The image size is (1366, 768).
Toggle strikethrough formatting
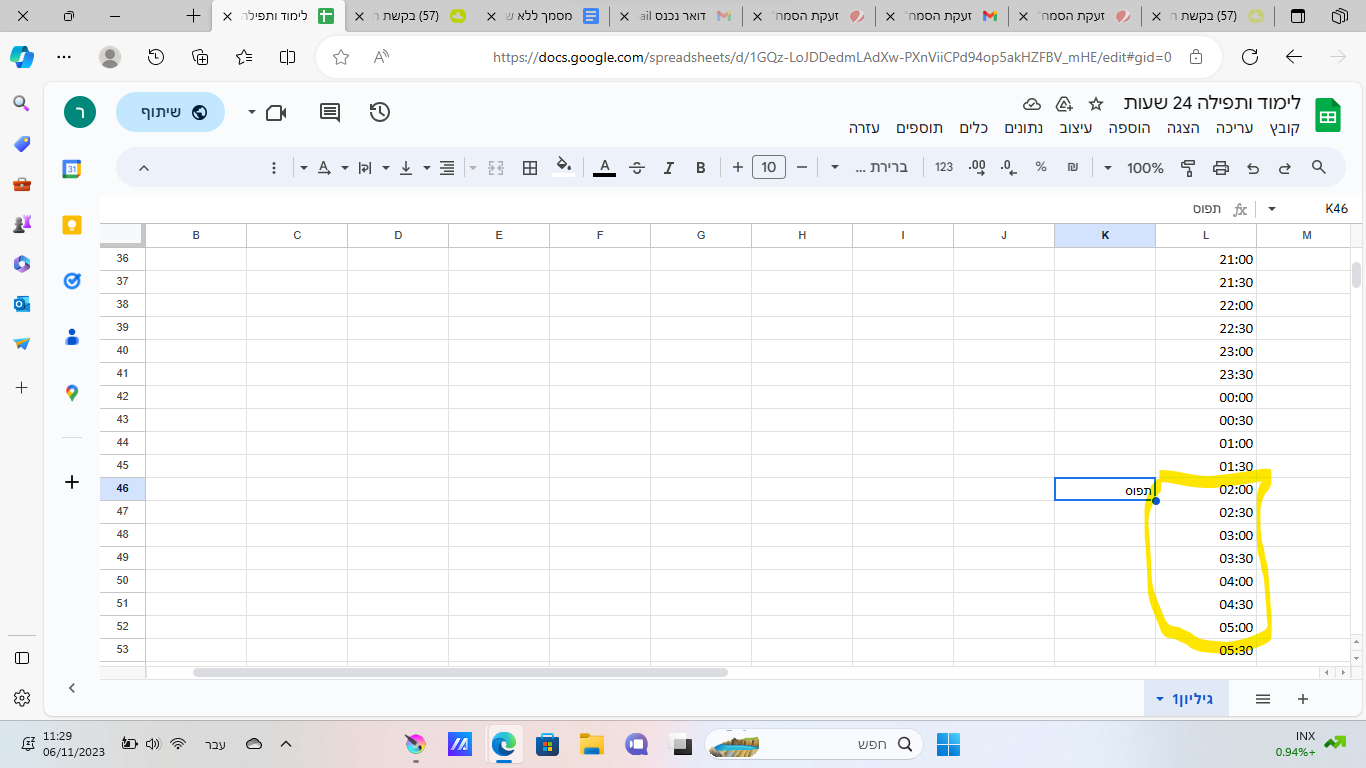(637, 167)
